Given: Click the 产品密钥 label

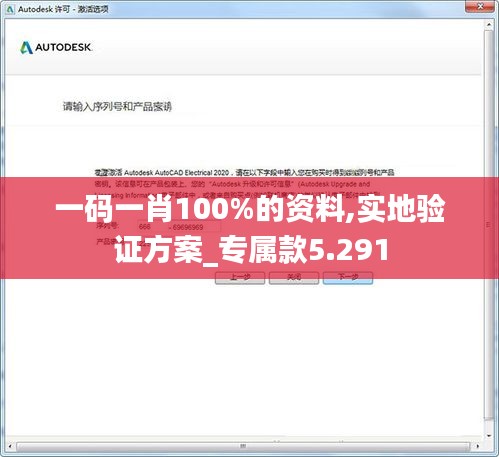Looking at the screenshot, I should tap(106, 242).
